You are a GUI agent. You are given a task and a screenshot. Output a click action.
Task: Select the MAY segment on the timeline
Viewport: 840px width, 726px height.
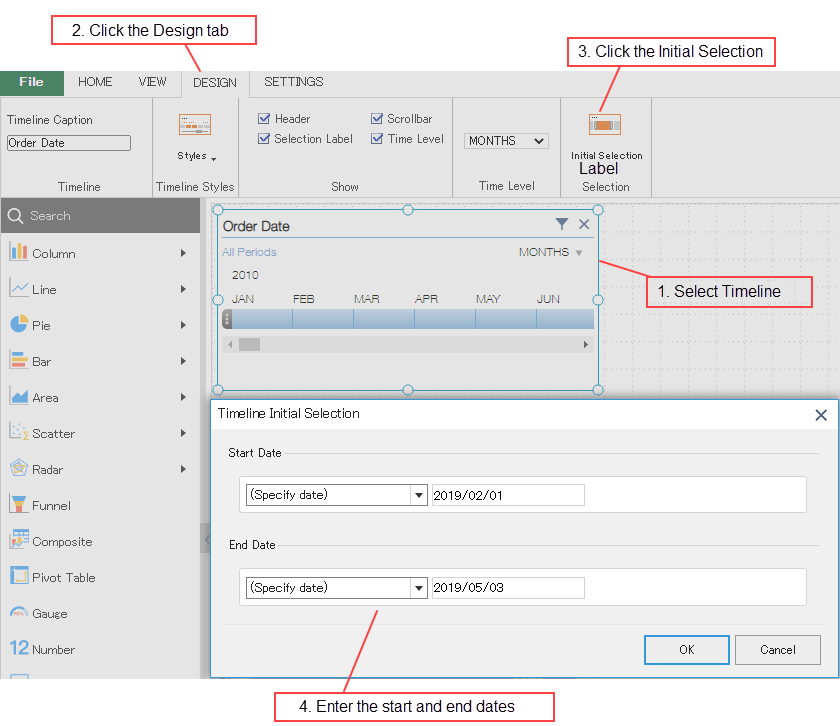click(x=506, y=319)
